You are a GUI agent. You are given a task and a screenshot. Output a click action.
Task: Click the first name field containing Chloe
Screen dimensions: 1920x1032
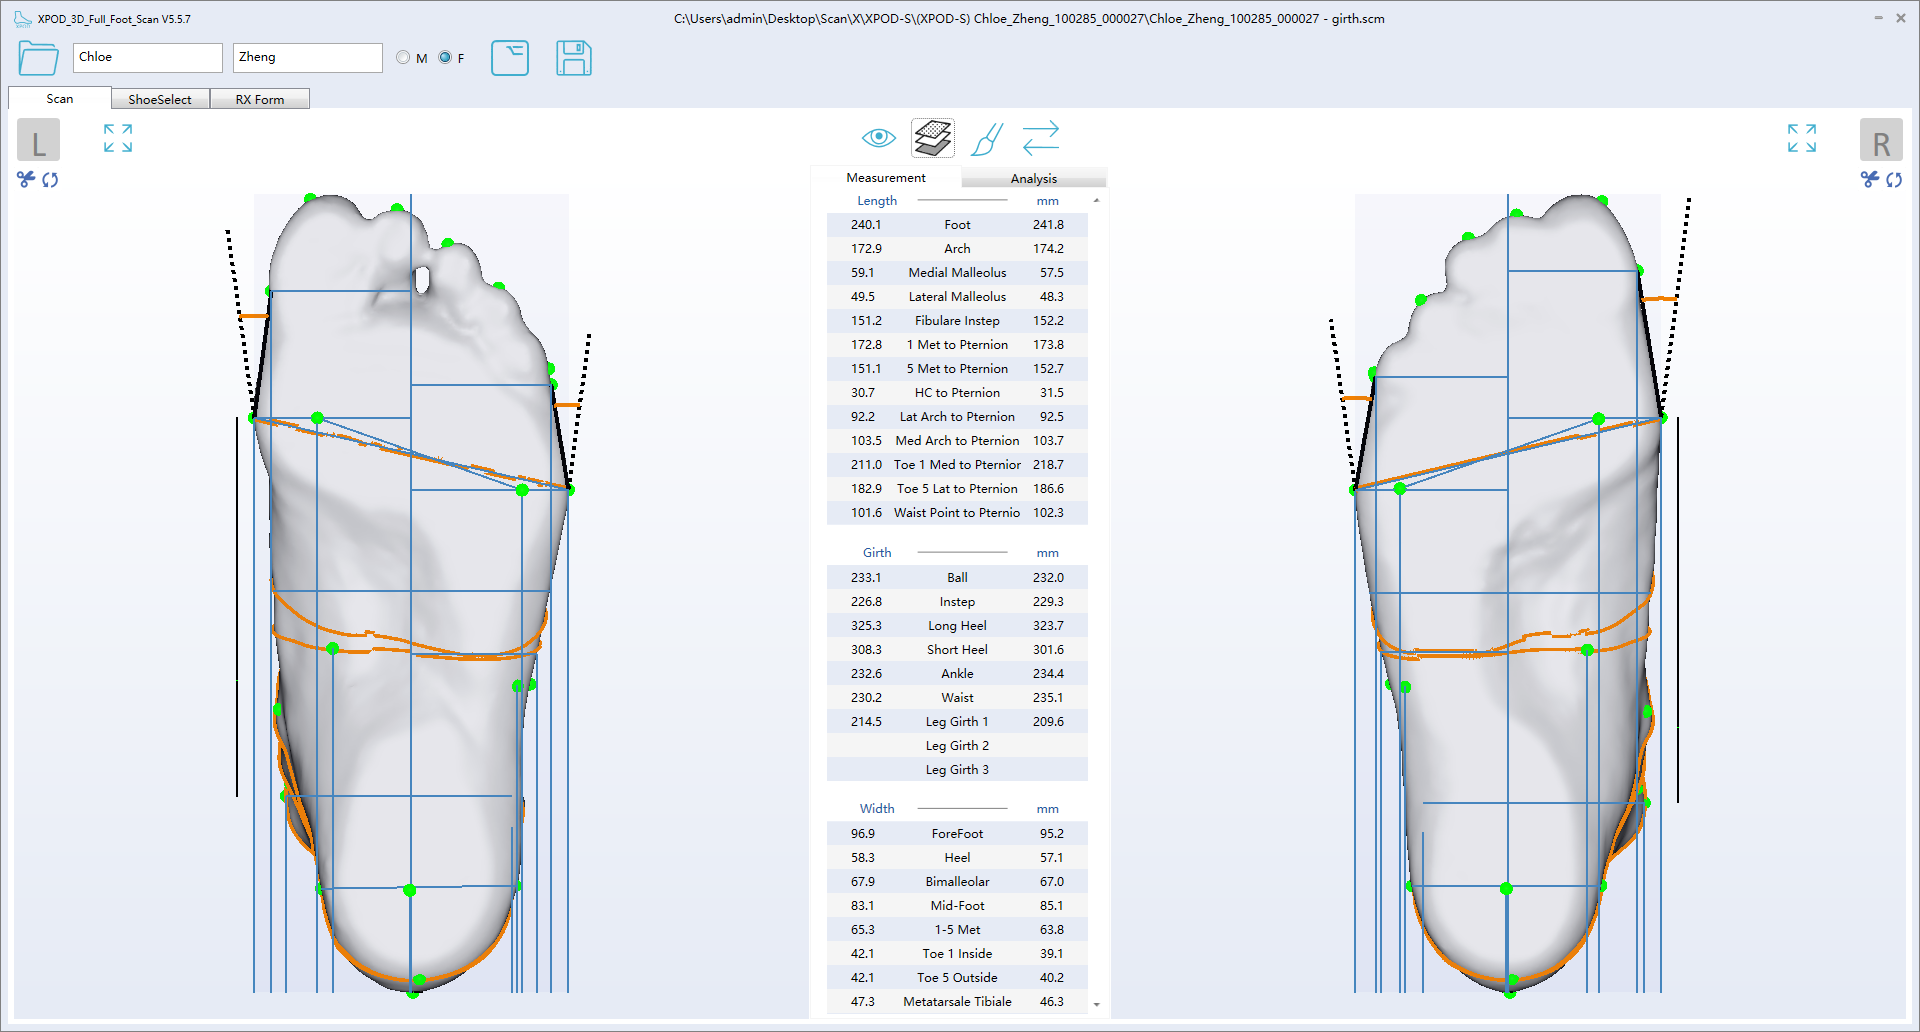(x=147, y=57)
